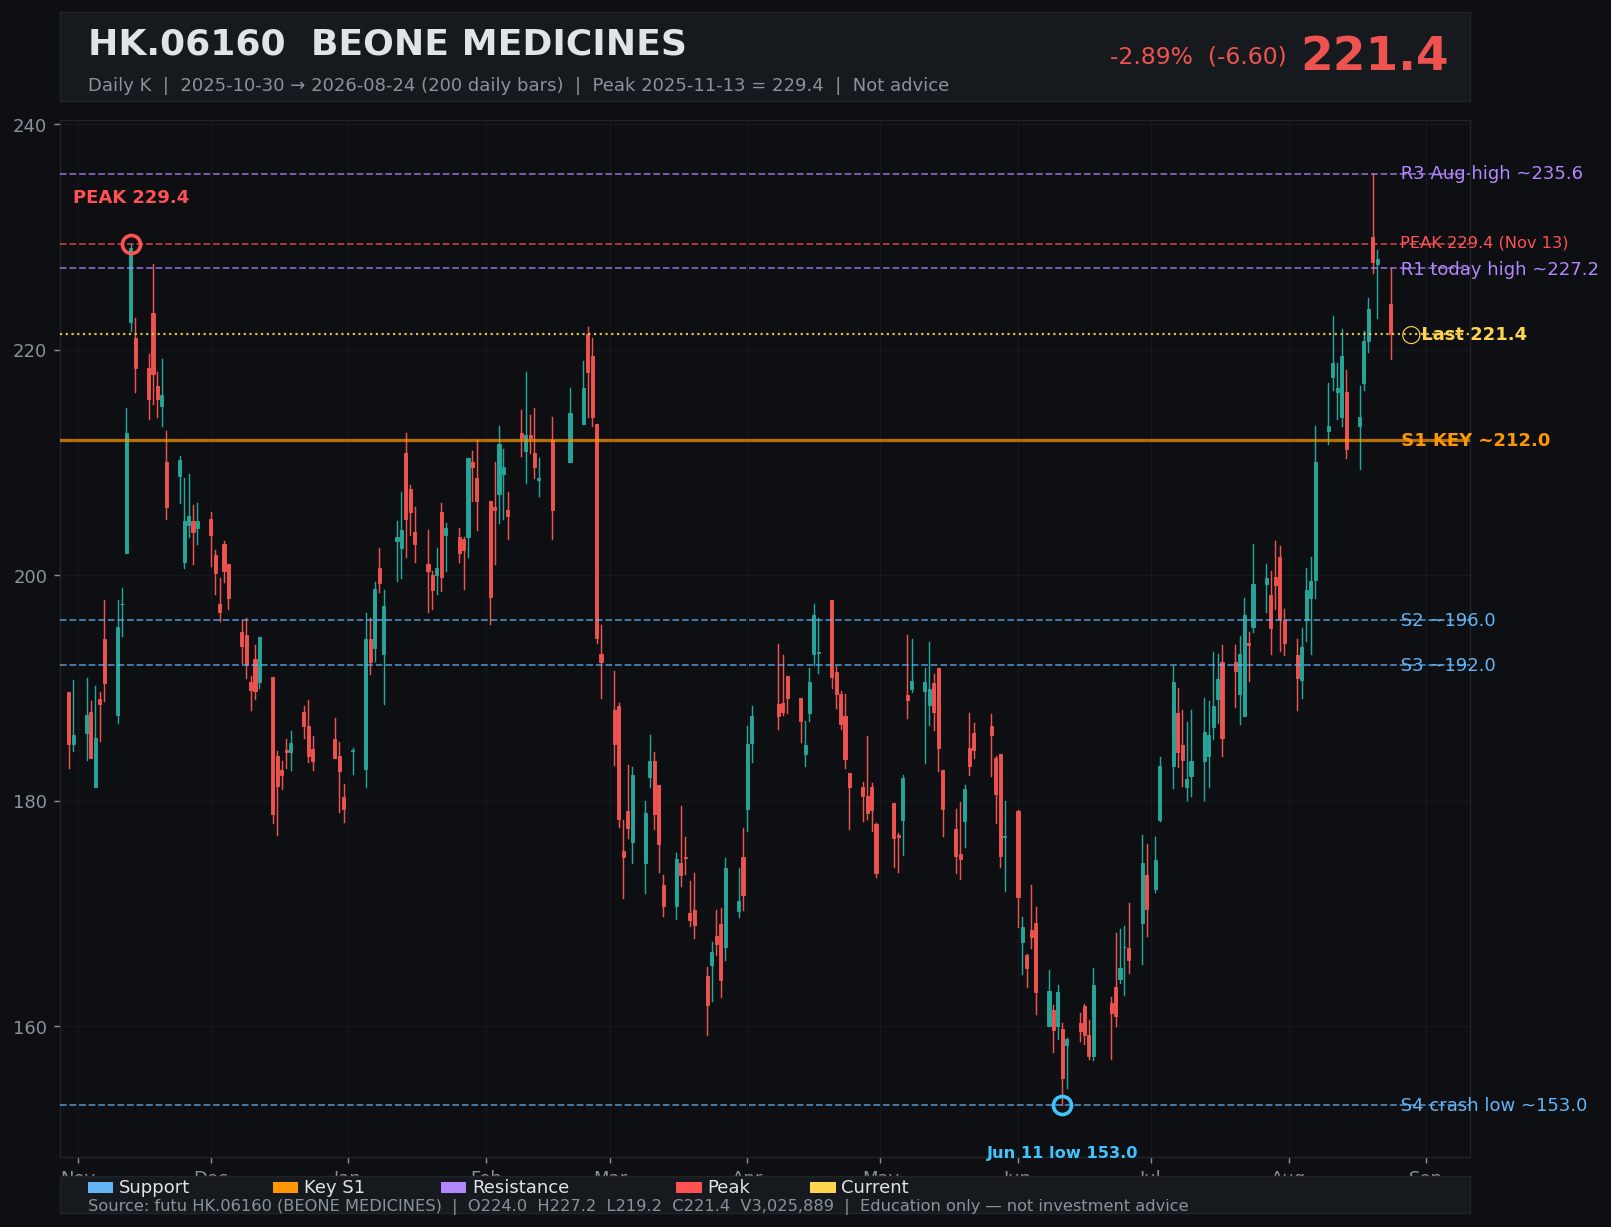Image resolution: width=1611 pixels, height=1227 pixels.
Task: Click the large 221.4 price in the header
Action: point(1374,55)
